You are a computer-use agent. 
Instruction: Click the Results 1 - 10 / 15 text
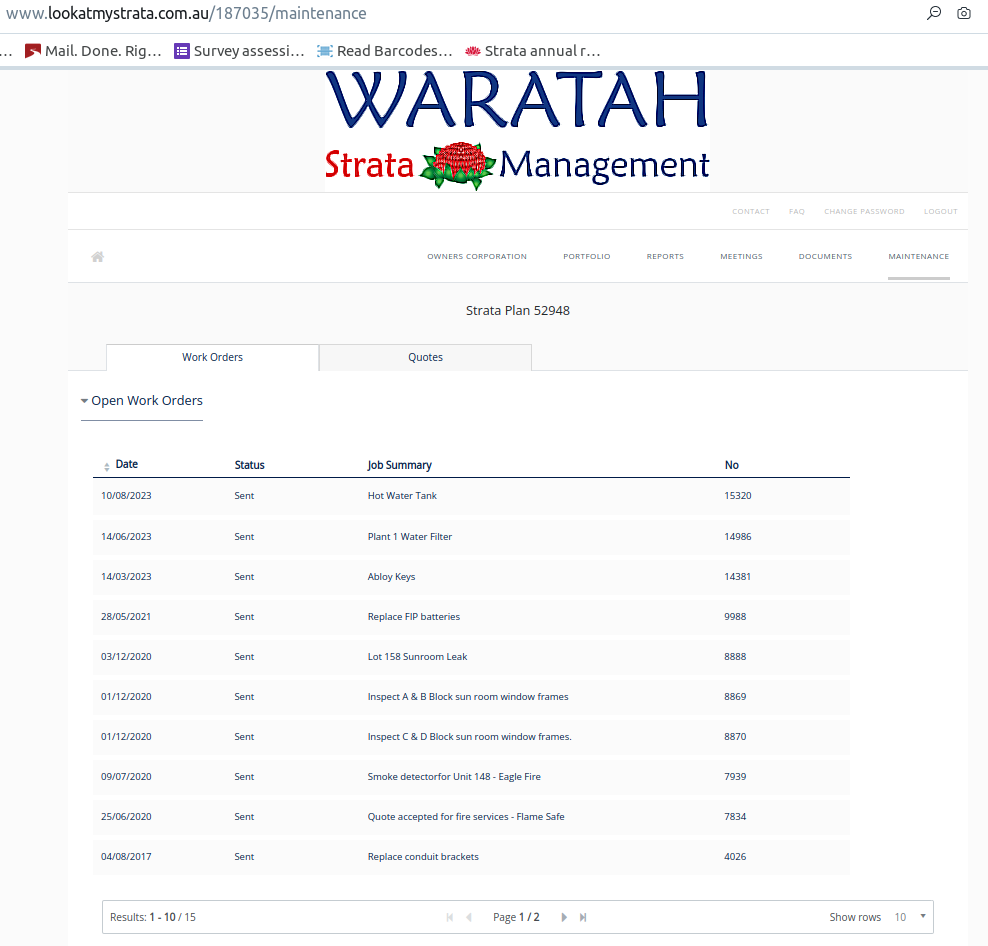pos(152,918)
